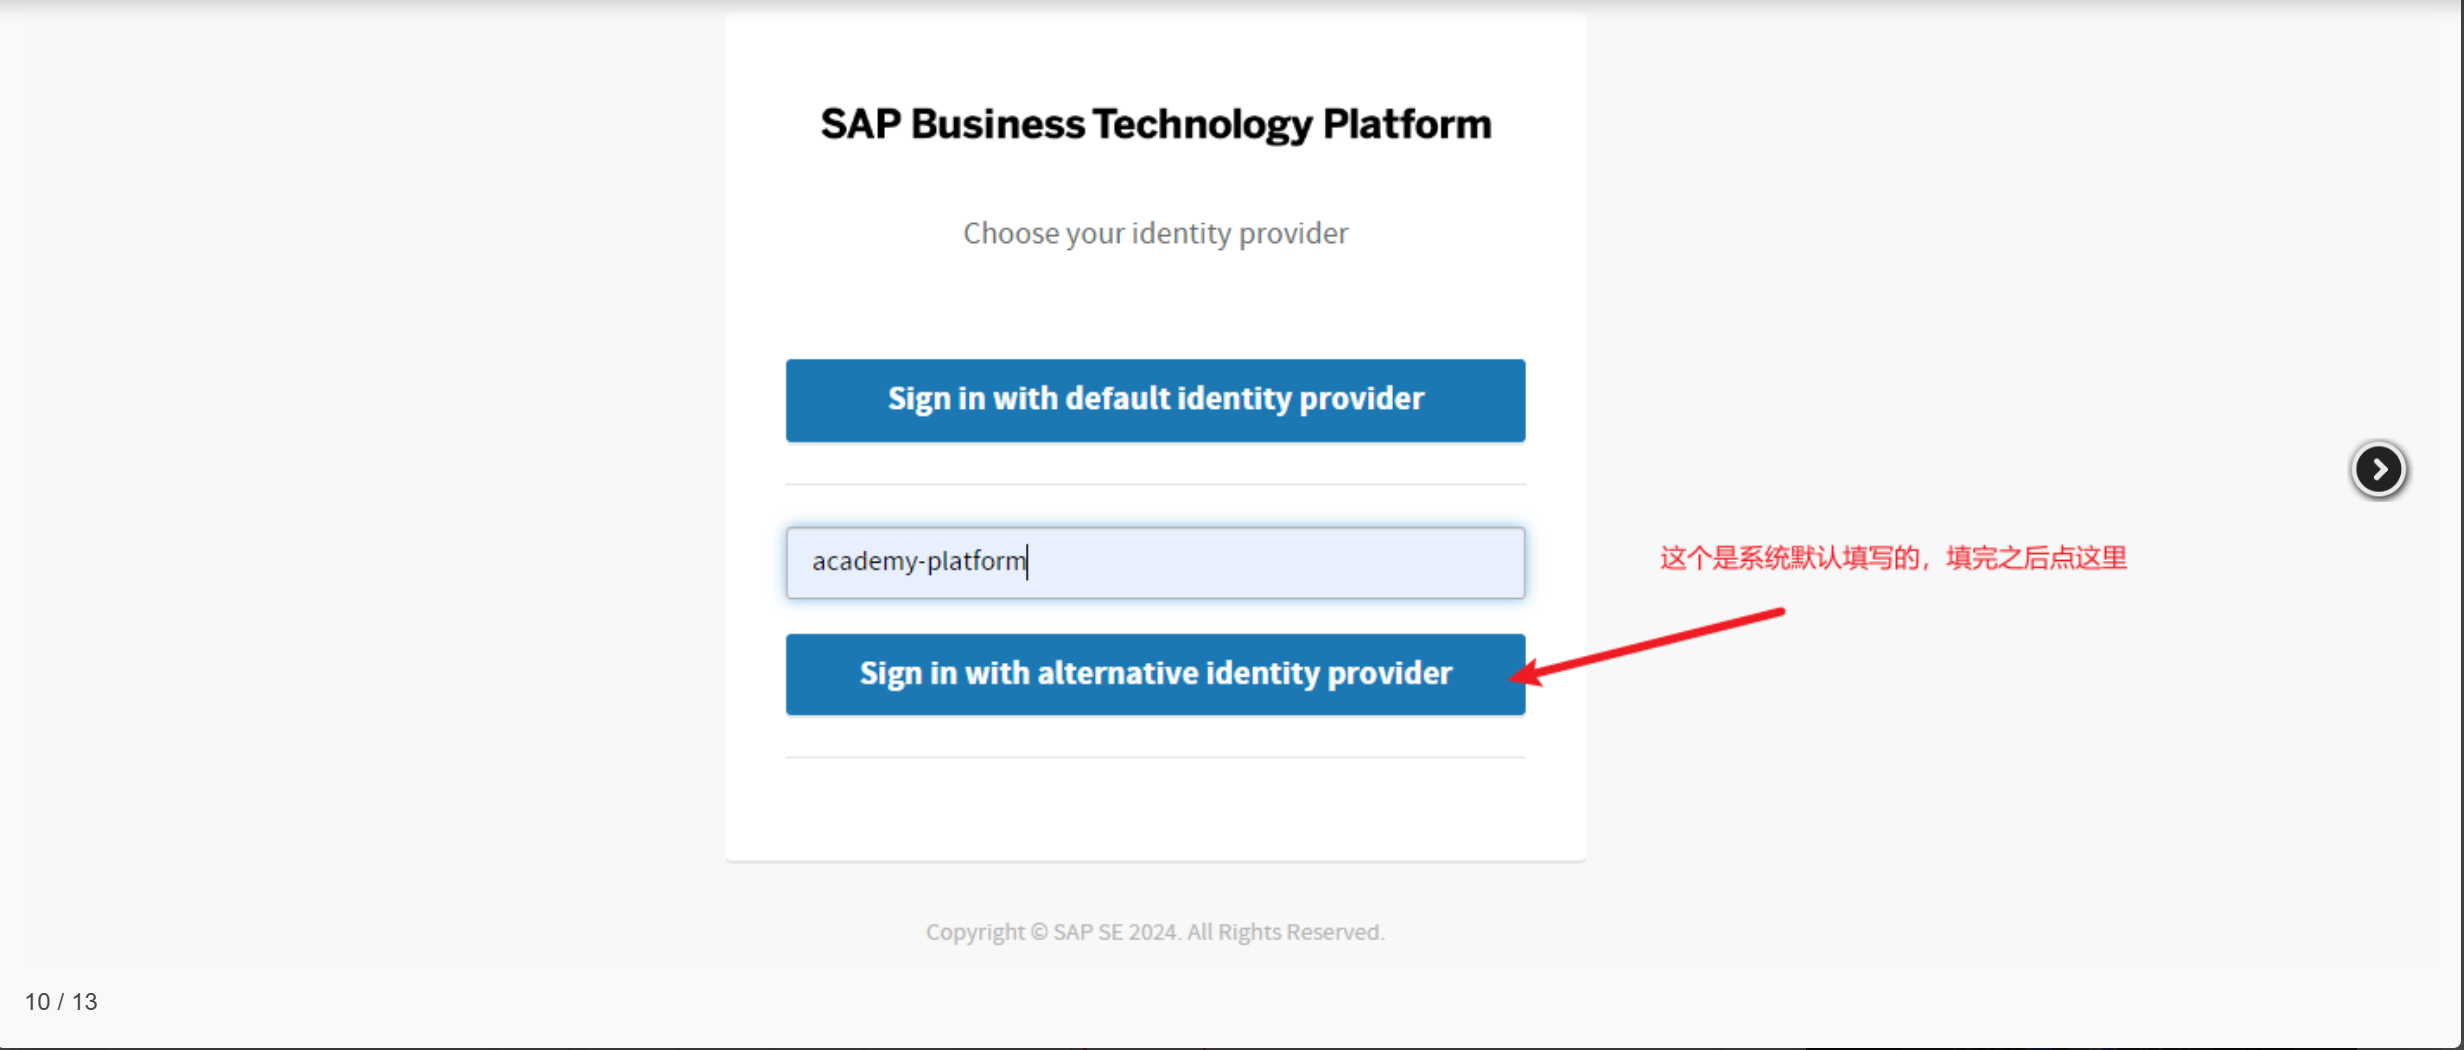Click the divider line under the alternative button
This screenshot has width=2464, height=1050.
[1155, 758]
